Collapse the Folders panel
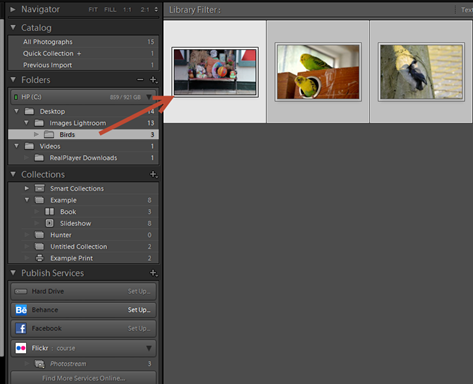The height and width of the screenshot is (384, 473). (13, 80)
